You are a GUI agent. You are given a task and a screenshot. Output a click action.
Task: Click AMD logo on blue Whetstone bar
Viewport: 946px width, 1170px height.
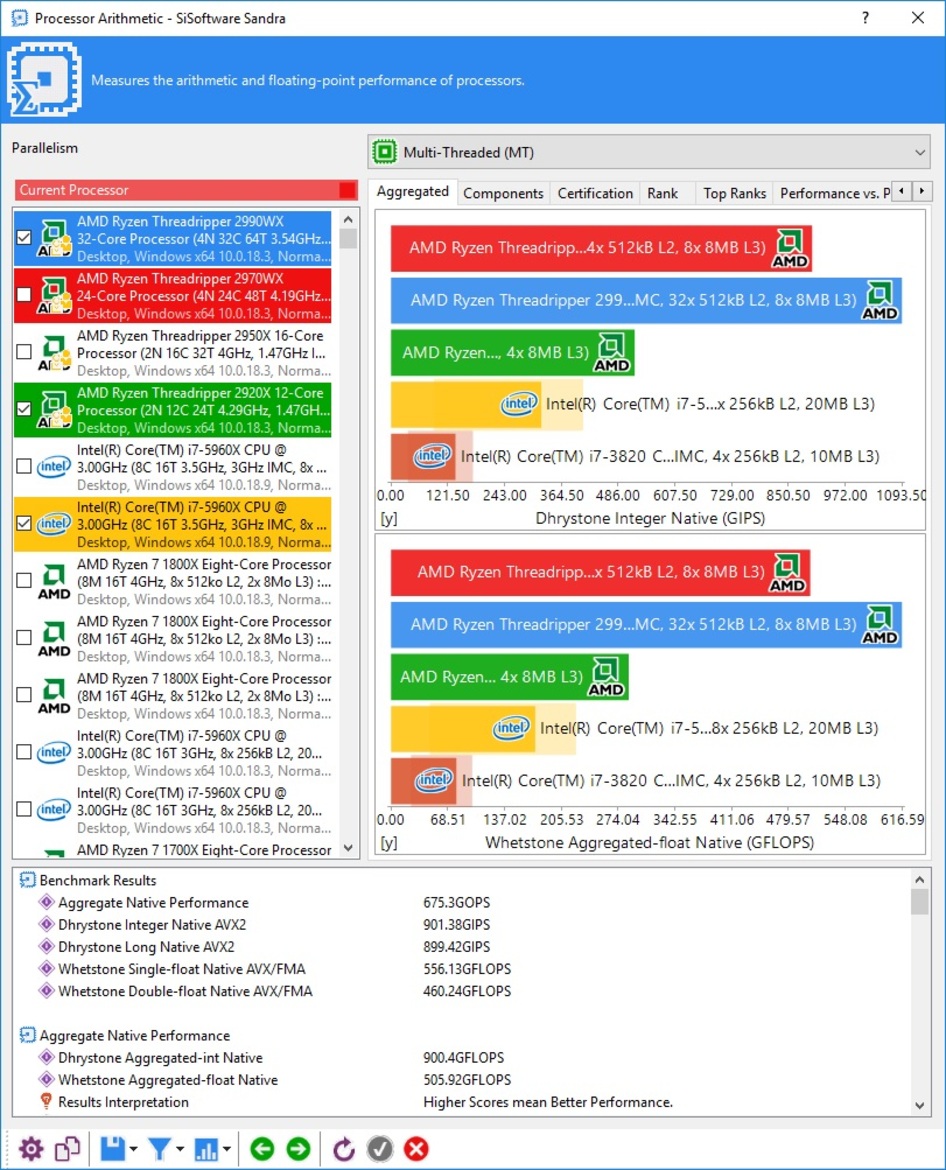coord(880,625)
